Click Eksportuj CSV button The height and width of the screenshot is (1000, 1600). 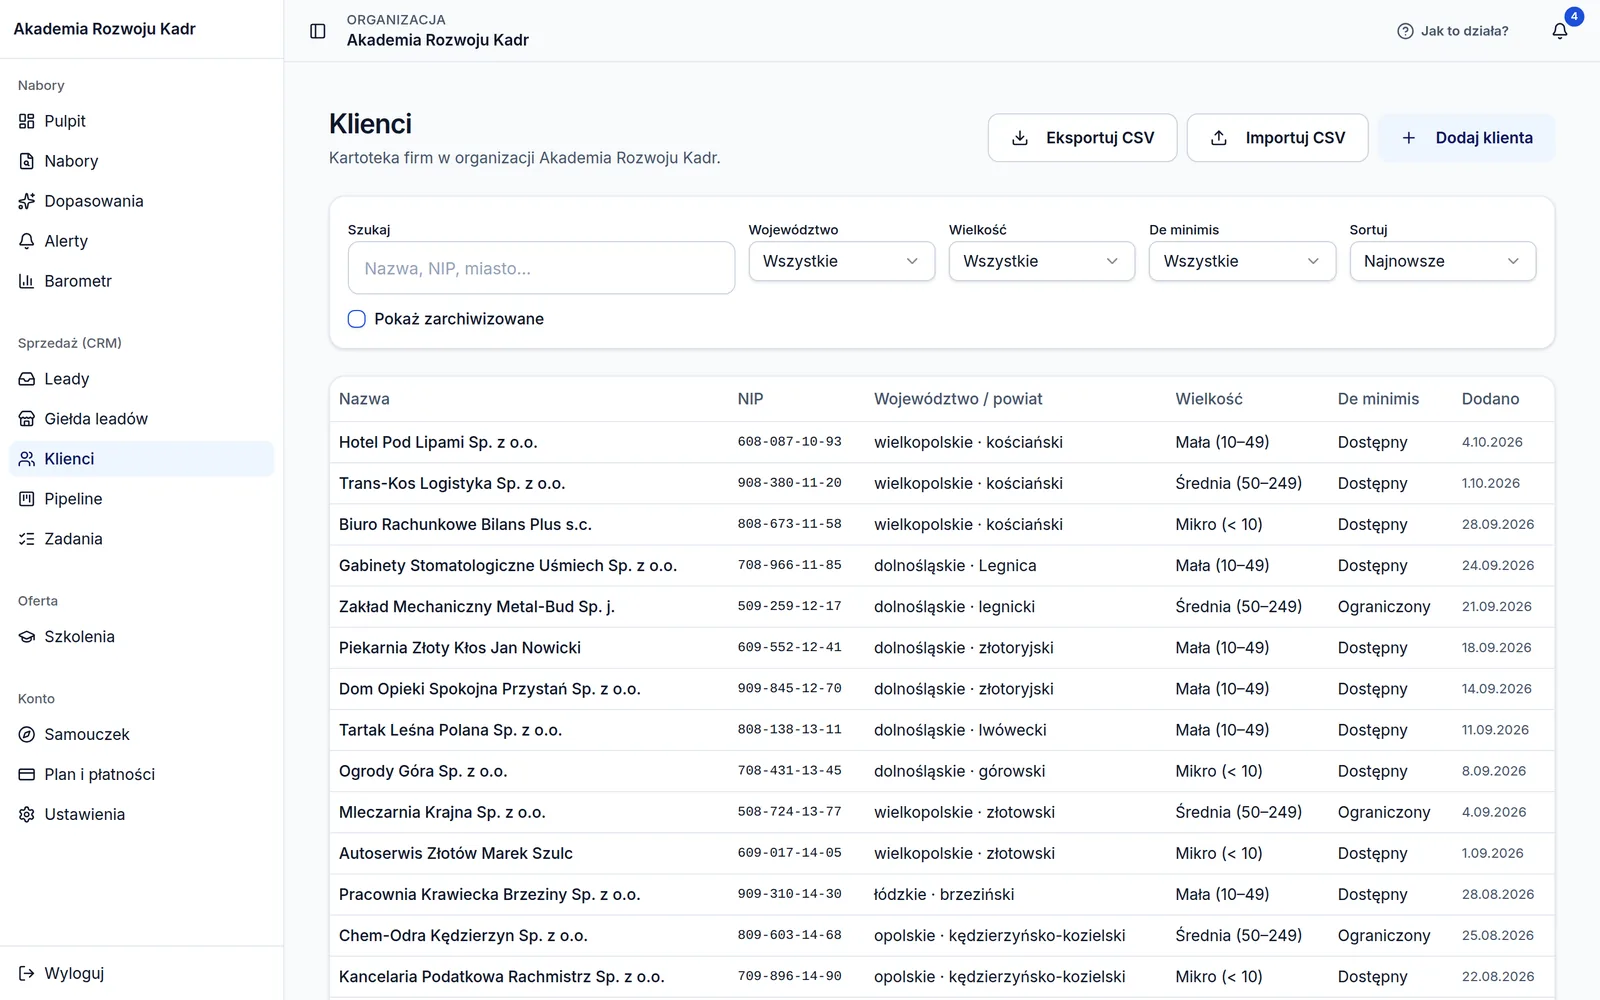click(x=1082, y=138)
